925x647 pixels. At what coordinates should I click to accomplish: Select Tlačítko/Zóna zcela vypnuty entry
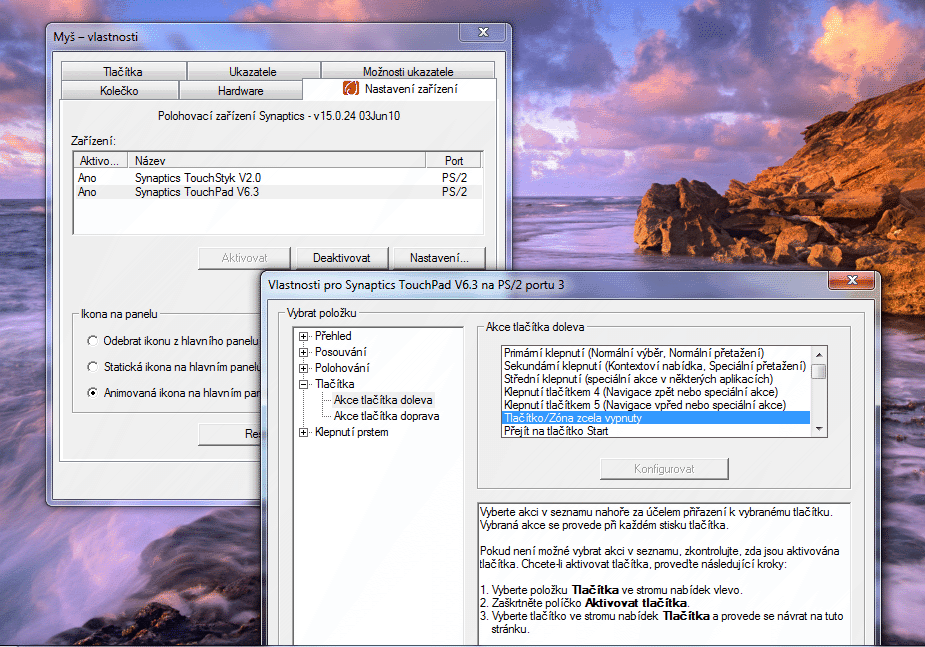click(x=655, y=418)
